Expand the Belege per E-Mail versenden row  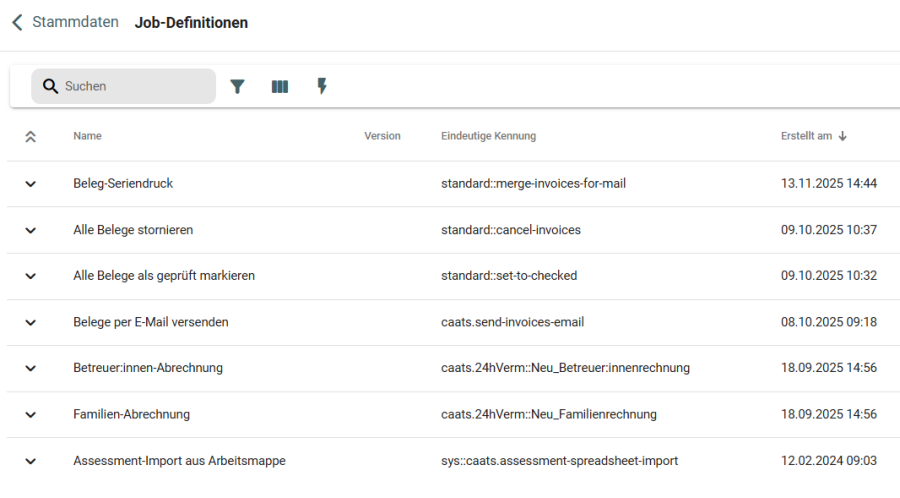(x=30, y=322)
